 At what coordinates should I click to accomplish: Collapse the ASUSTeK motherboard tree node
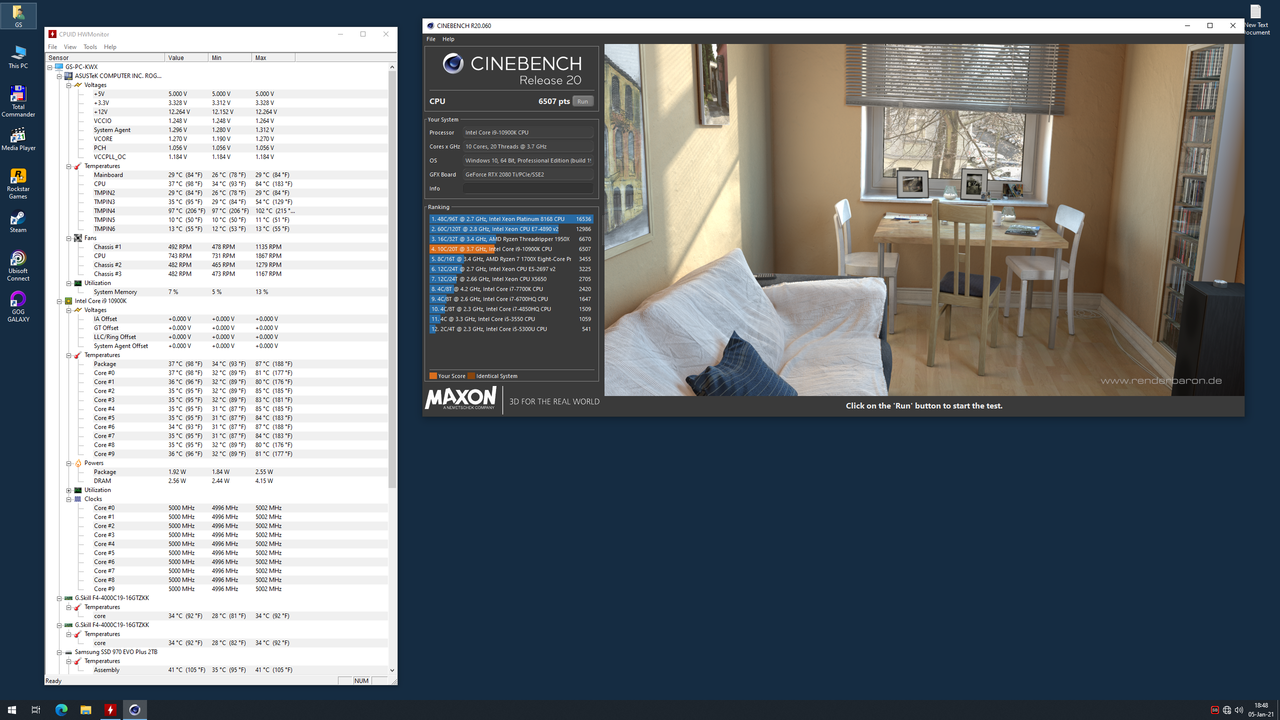tap(60, 76)
